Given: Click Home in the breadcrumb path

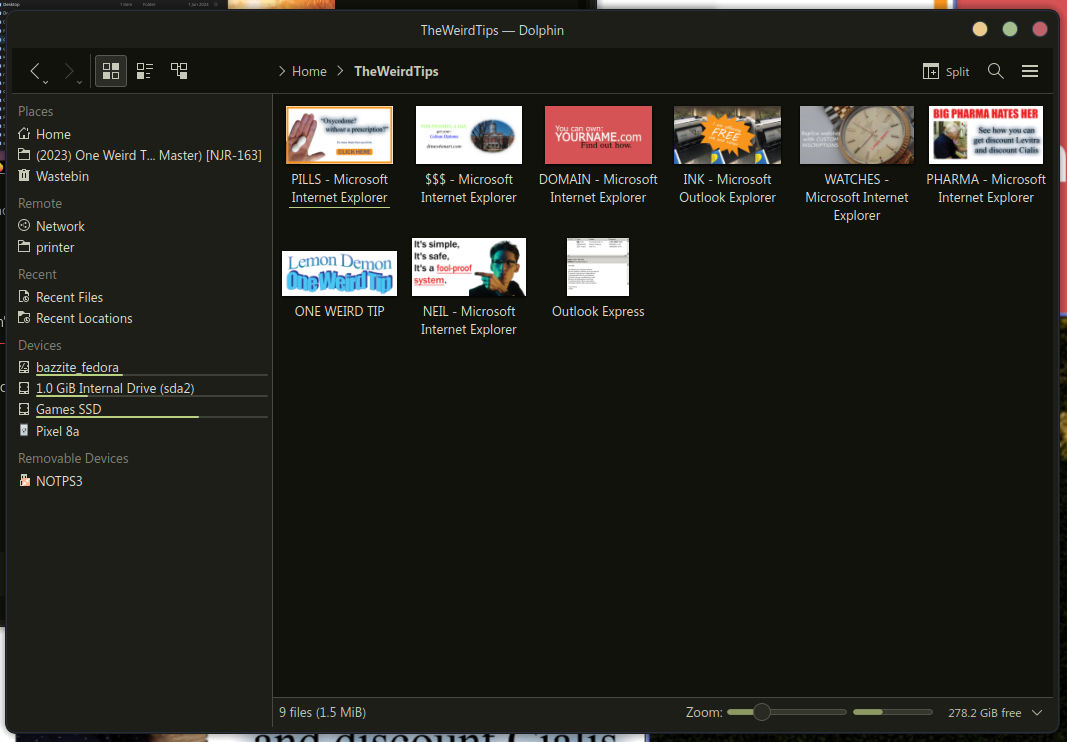Looking at the screenshot, I should pyautogui.click(x=309, y=71).
